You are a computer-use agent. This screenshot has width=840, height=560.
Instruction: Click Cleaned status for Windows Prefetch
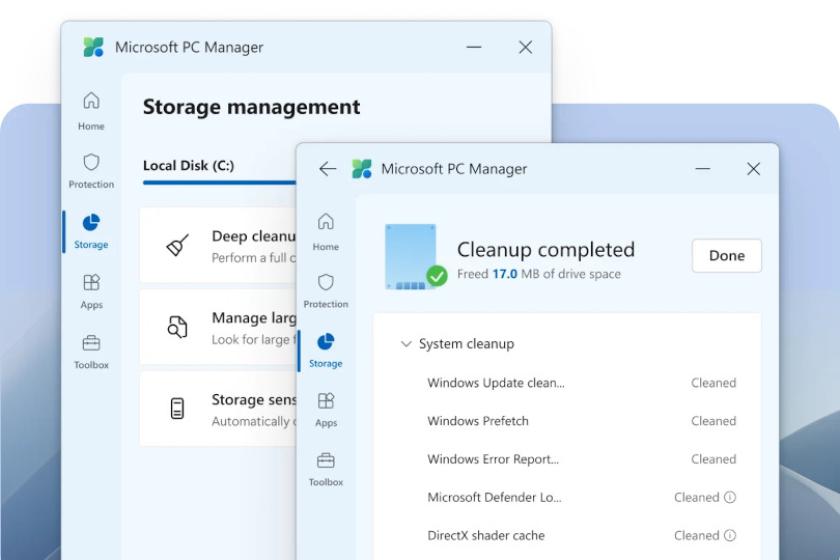point(713,421)
